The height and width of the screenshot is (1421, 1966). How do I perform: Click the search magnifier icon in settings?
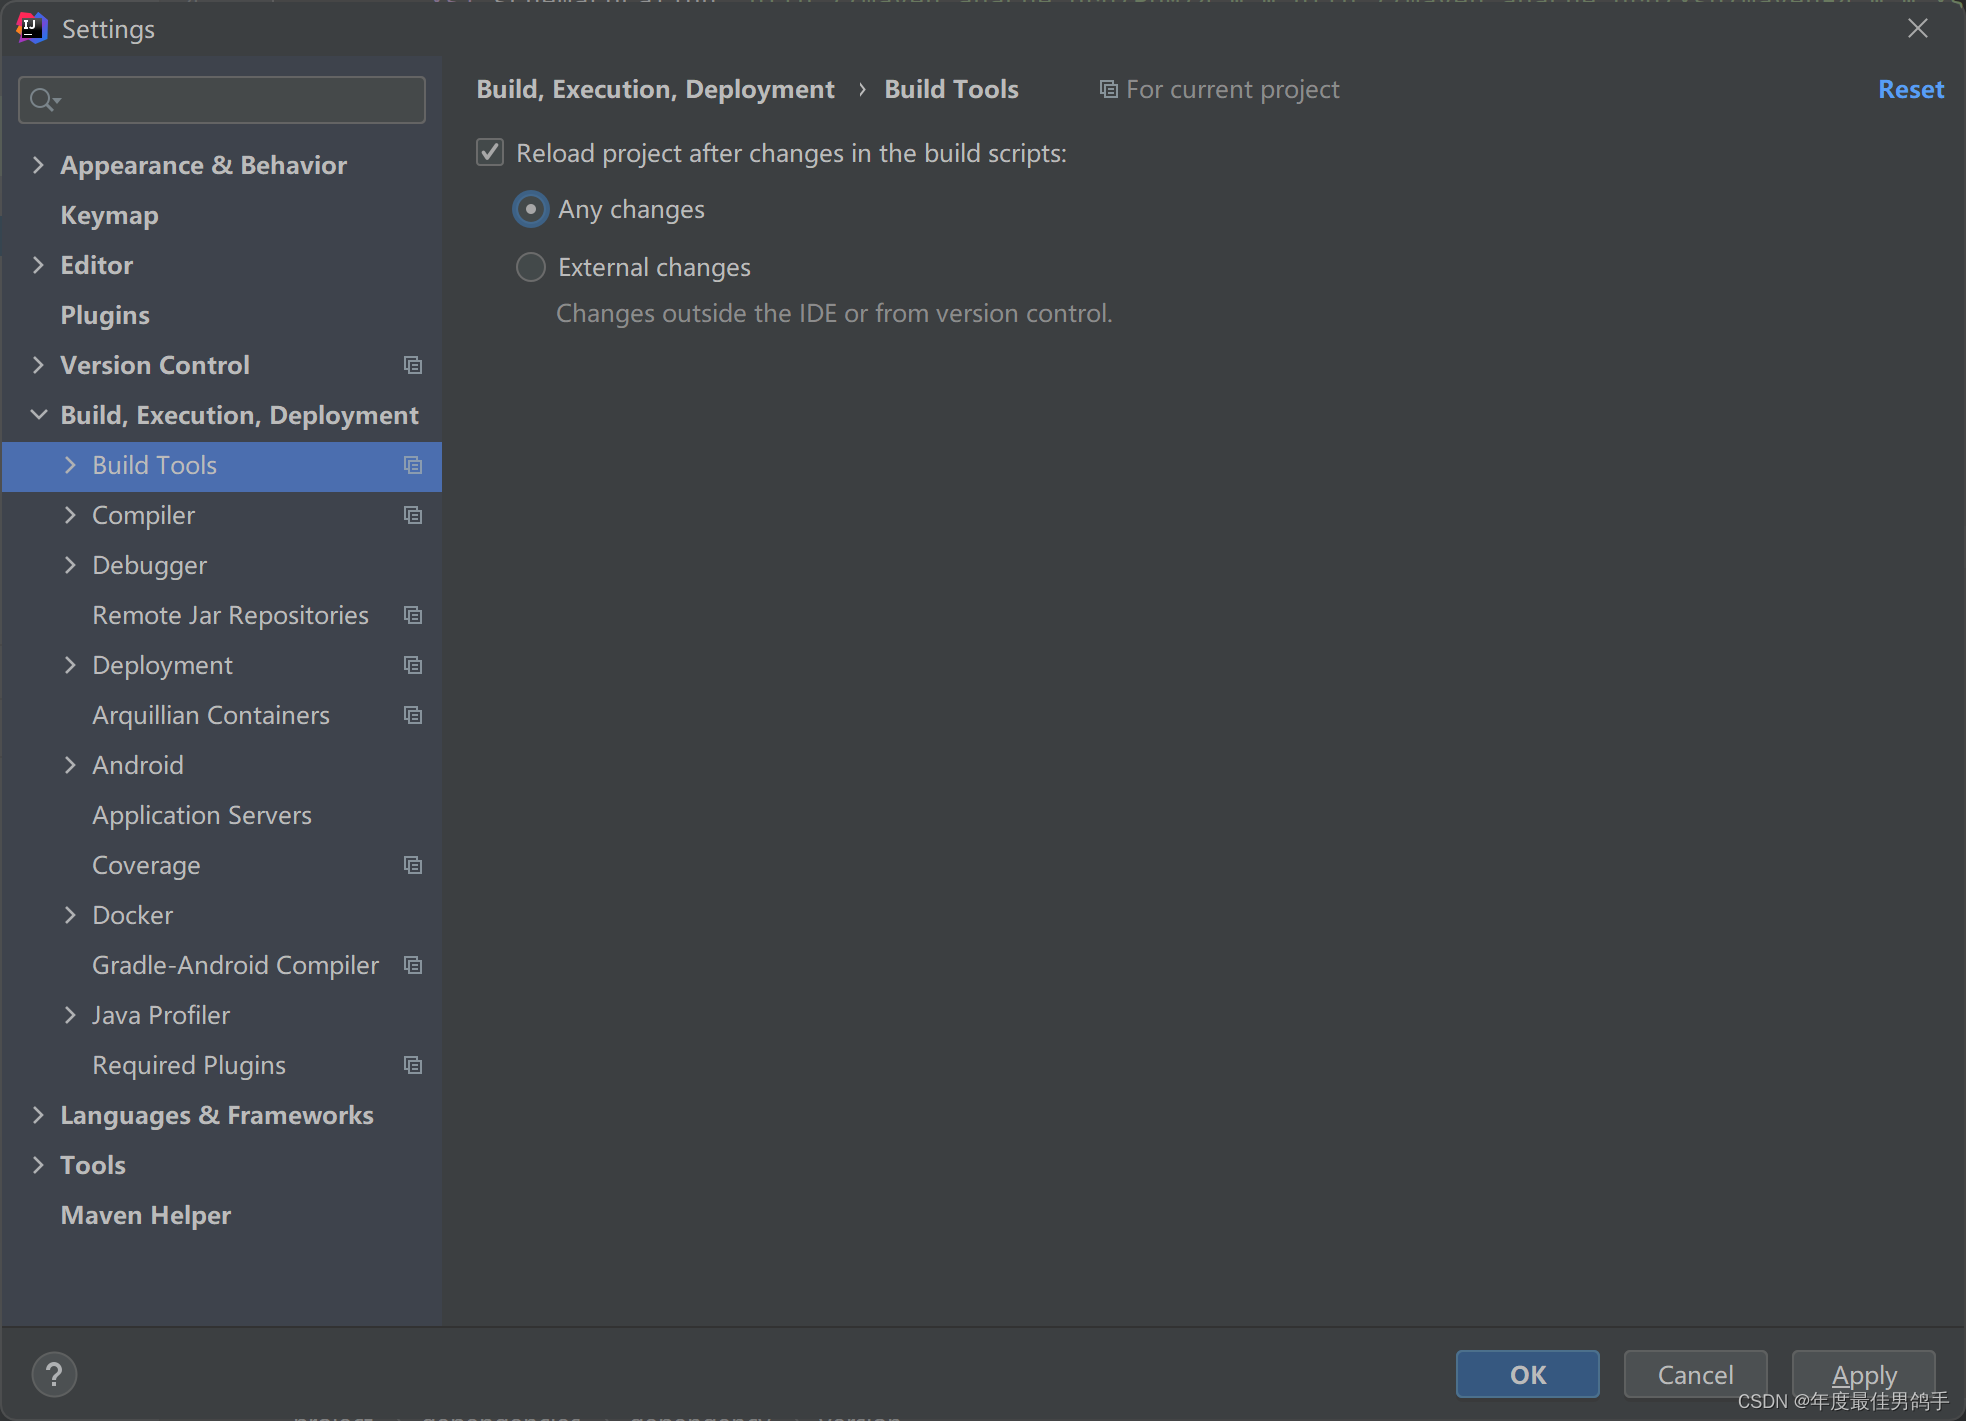tap(41, 99)
